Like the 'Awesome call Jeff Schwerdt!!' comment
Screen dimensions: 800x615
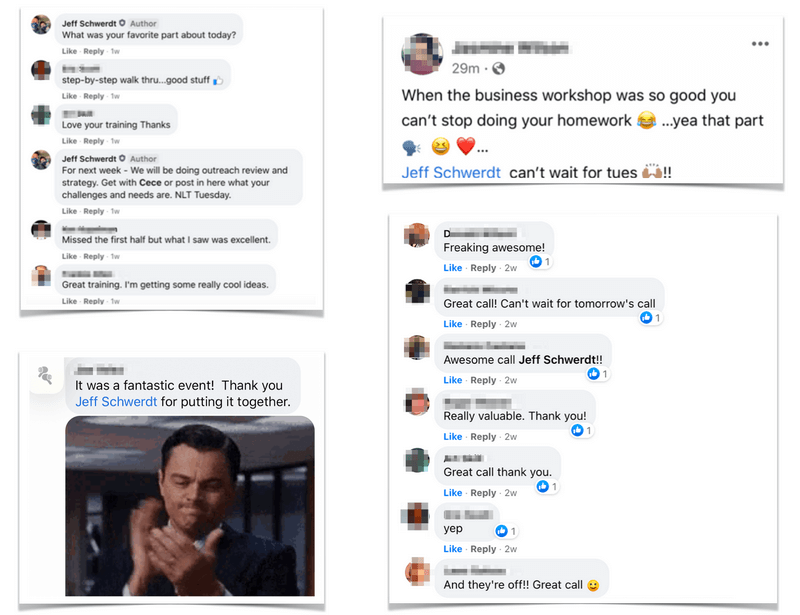[453, 380]
